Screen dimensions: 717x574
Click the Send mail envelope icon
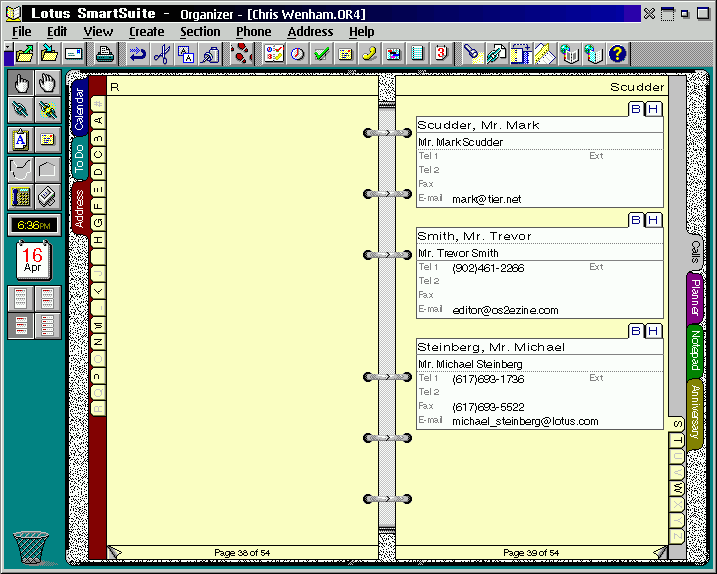click(x=74, y=54)
